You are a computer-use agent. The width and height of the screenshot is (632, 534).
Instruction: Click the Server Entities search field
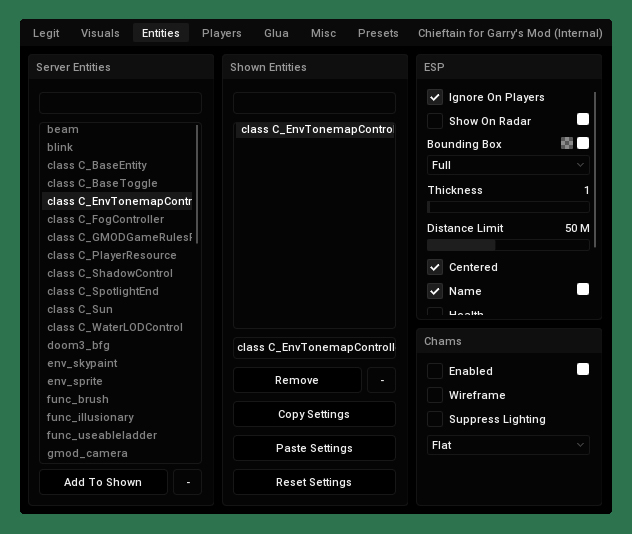120,103
